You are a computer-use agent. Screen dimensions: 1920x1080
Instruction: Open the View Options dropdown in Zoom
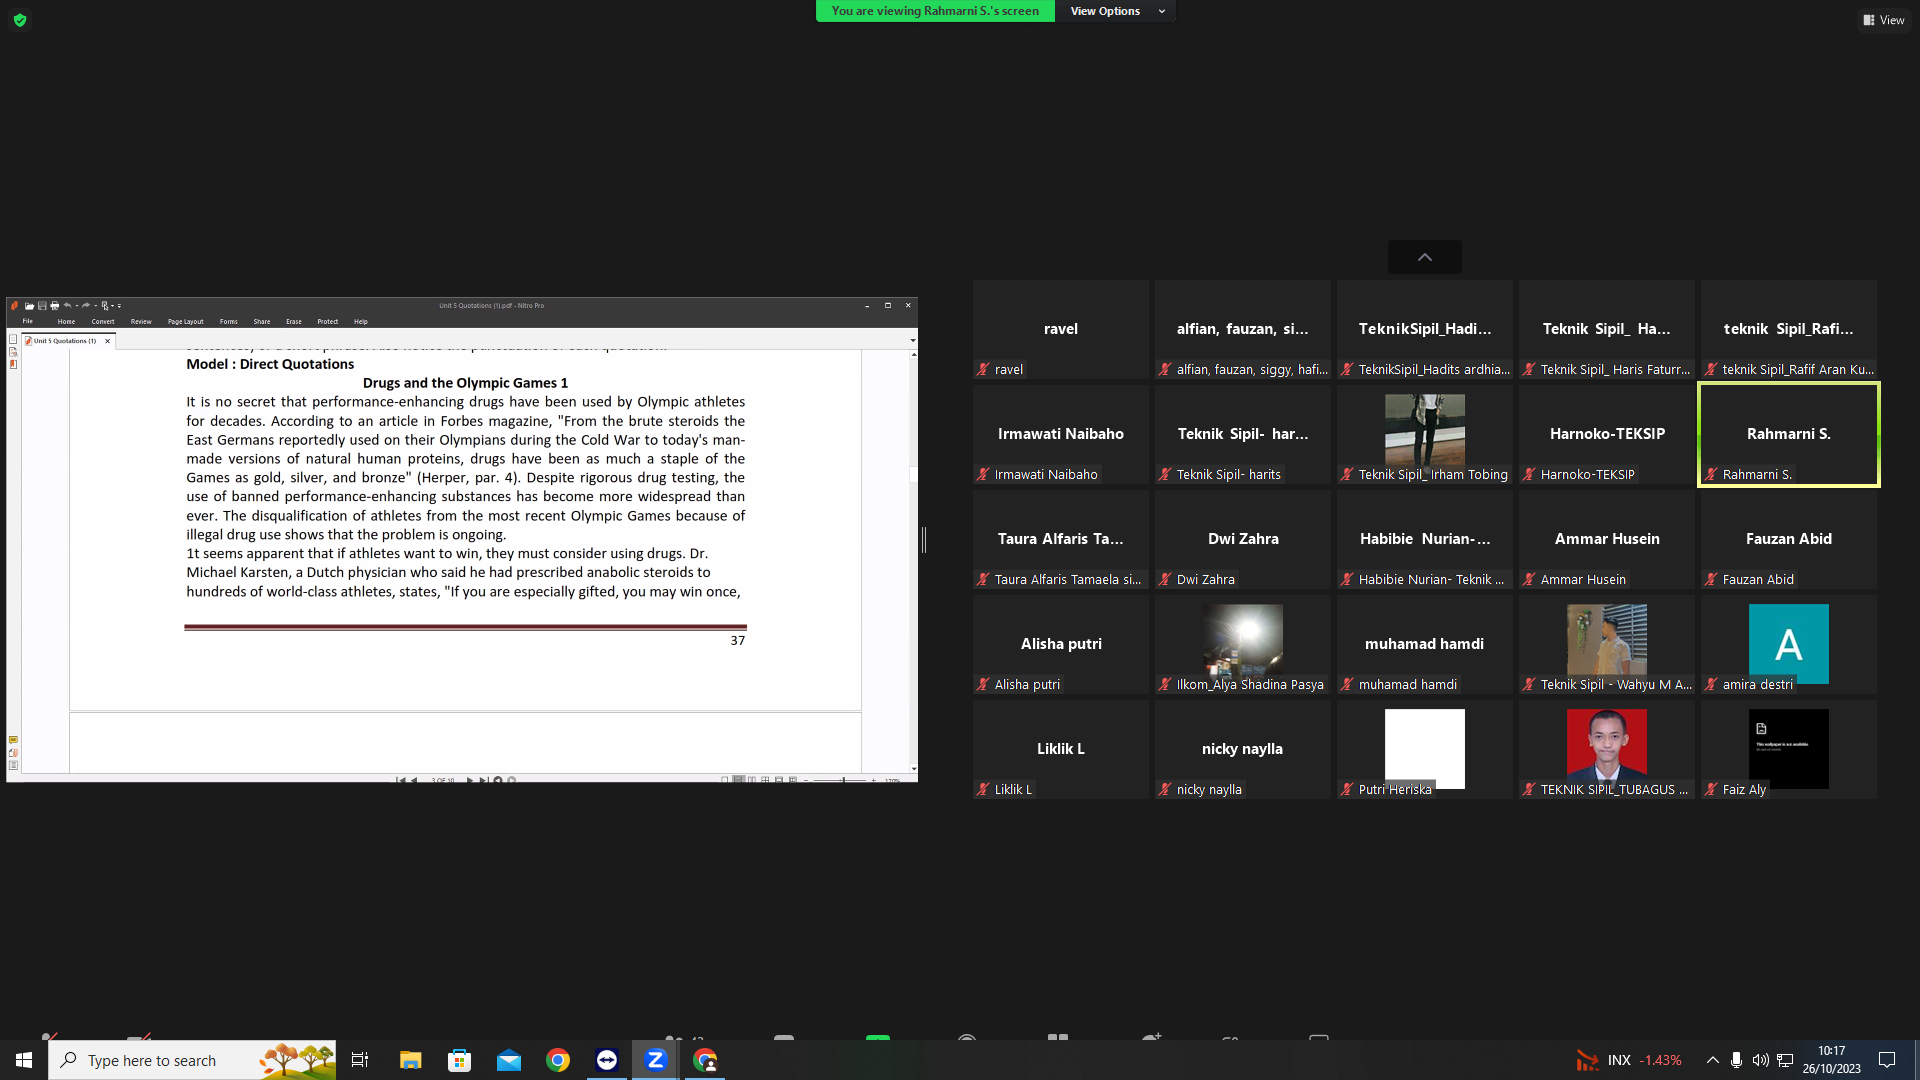click(x=1116, y=11)
